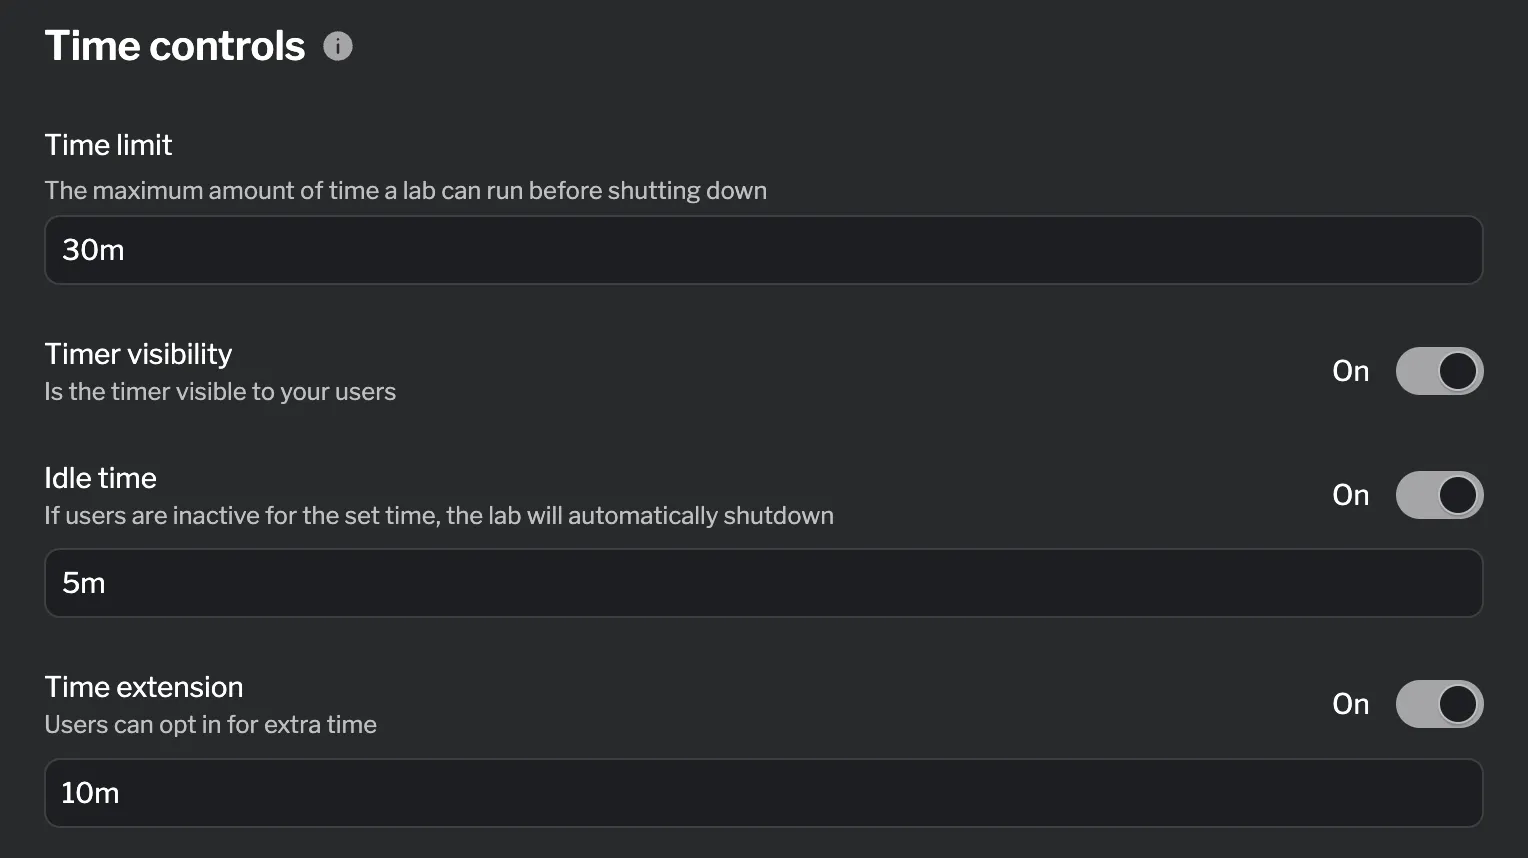
Task: Click 'Users can opt in for extra time' text
Action: coord(210,724)
